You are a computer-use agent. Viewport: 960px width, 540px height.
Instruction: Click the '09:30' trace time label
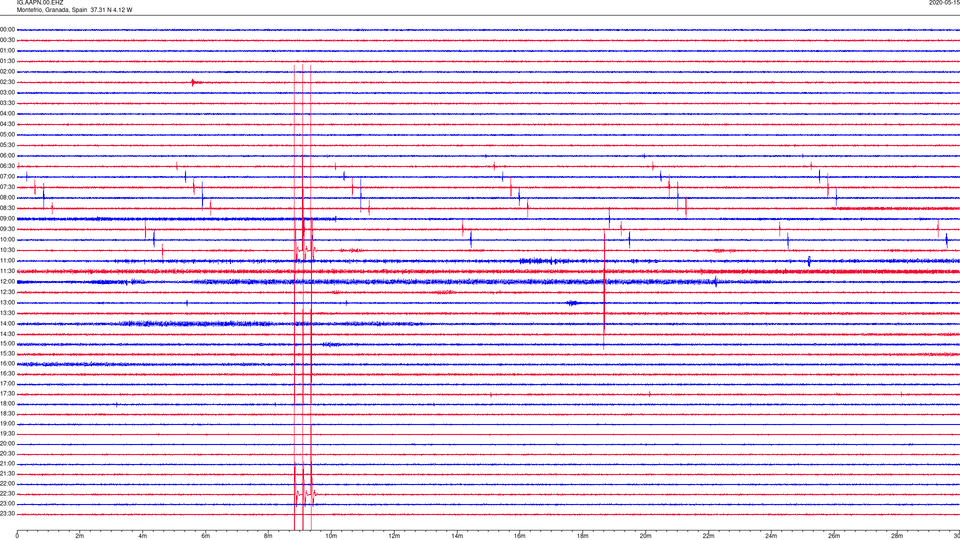pos(7,229)
